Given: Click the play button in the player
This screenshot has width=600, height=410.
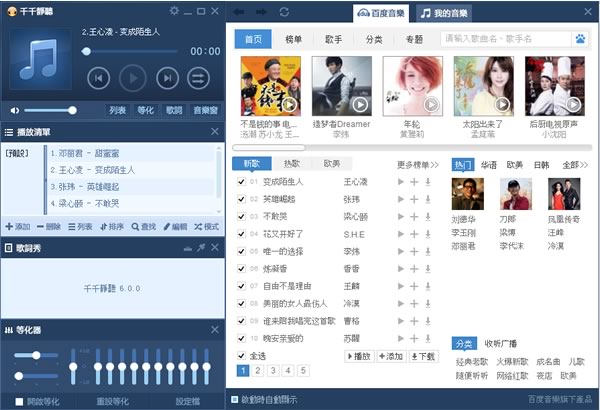Looking at the screenshot, I should coord(132,78).
